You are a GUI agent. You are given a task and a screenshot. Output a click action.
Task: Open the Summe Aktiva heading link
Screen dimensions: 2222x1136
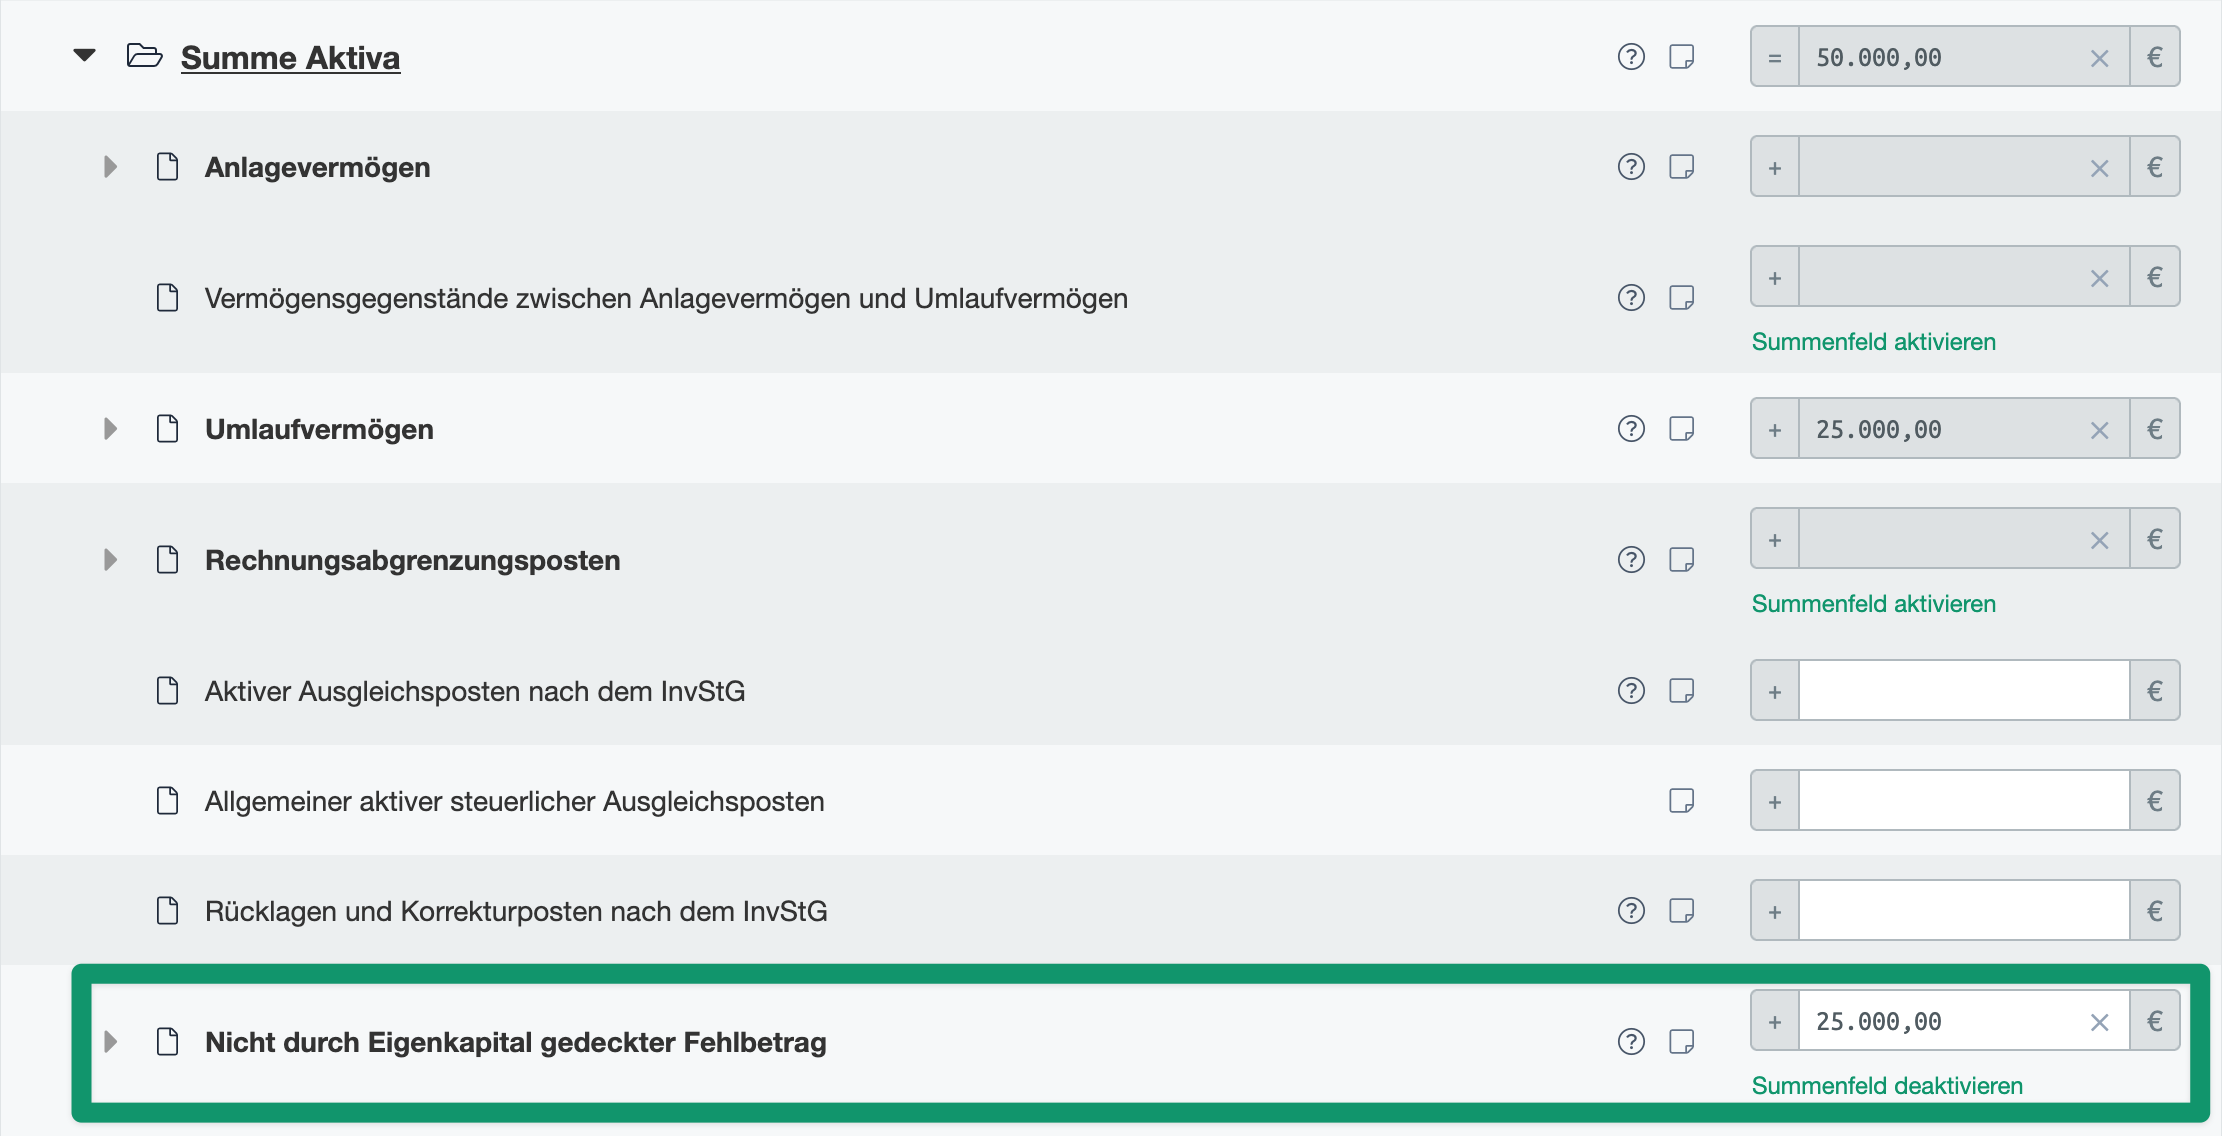290,58
